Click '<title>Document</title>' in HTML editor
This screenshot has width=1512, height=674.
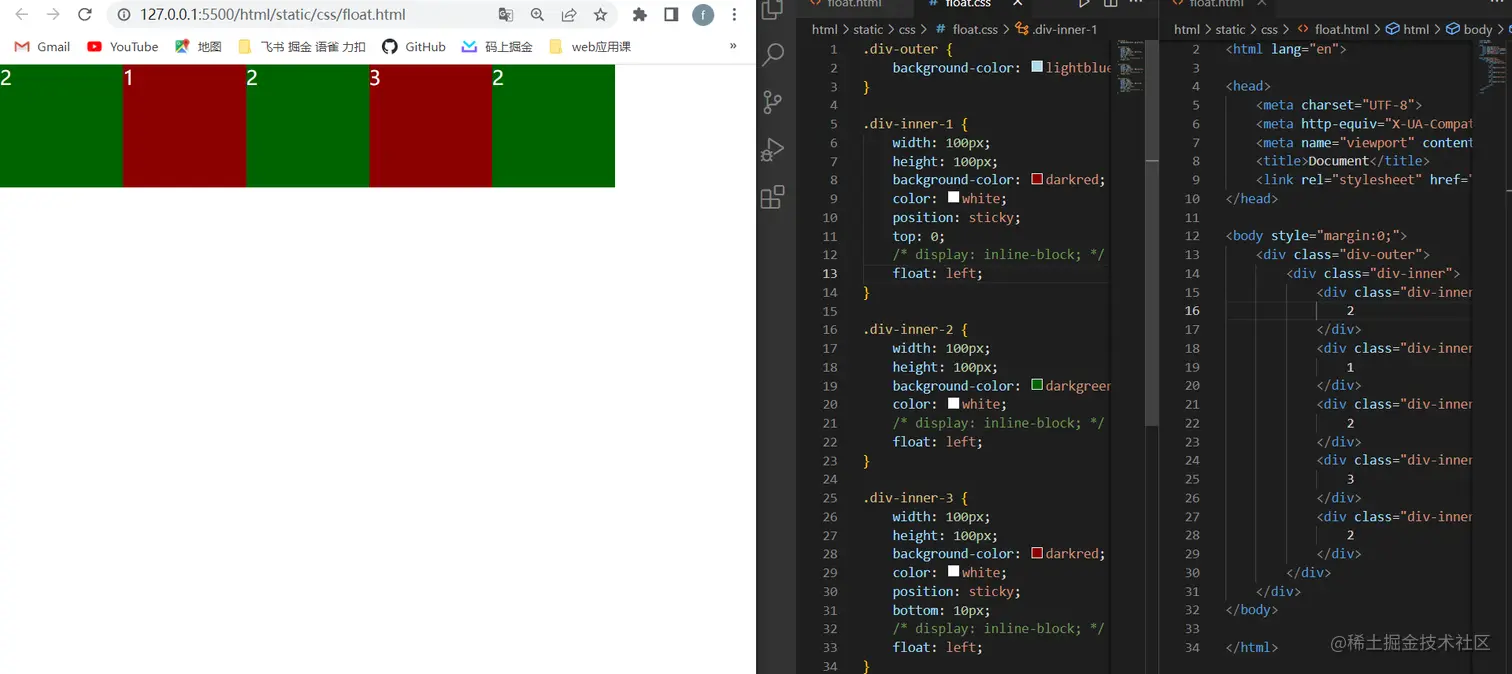(1343, 161)
